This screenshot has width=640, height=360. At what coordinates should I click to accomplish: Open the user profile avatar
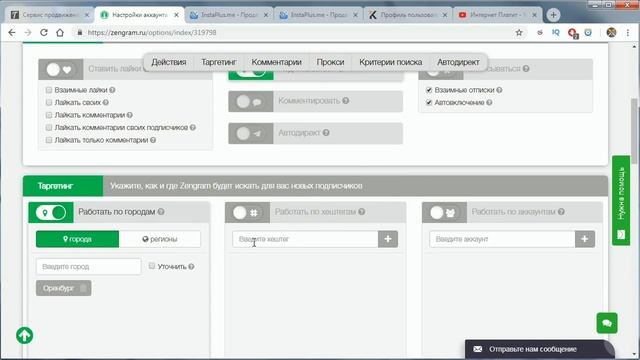[x=611, y=33]
